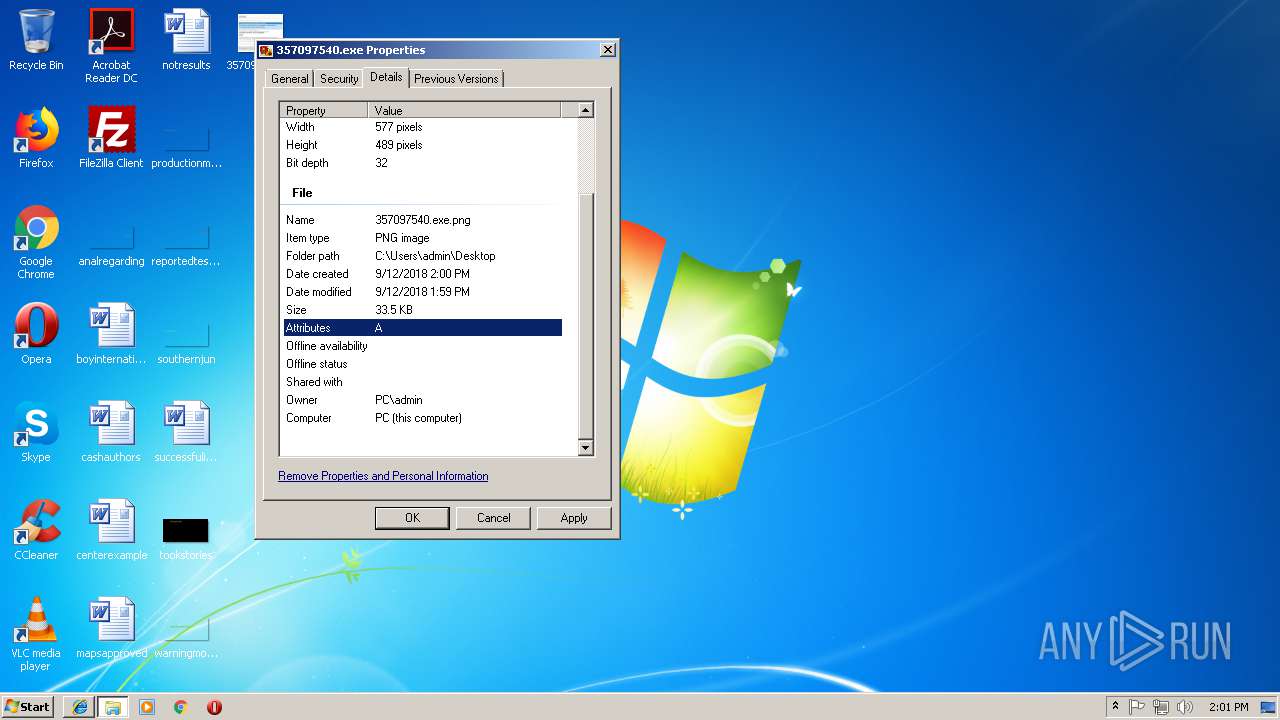This screenshot has height=720, width=1280.
Task: Close the 357097540.exe Properties dialog
Action: (607, 50)
